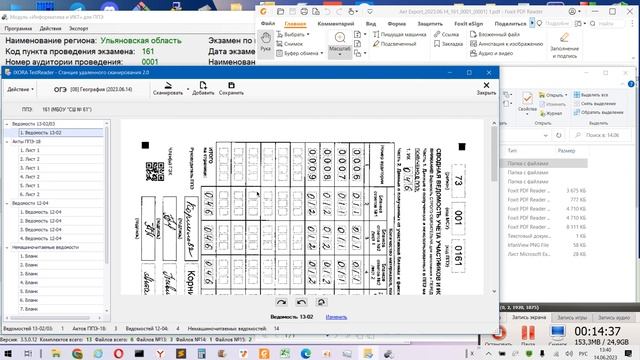640x360 pixels.
Task: Click Вложенный файл in Foxit ribbon
Action: coord(495,34)
